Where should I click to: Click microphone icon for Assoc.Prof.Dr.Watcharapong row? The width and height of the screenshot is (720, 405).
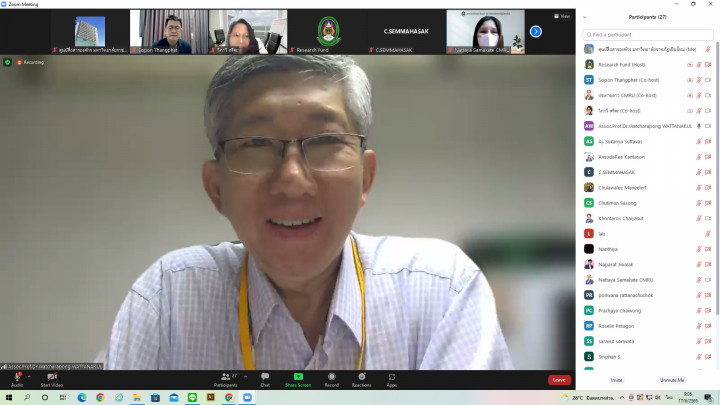(x=699, y=126)
